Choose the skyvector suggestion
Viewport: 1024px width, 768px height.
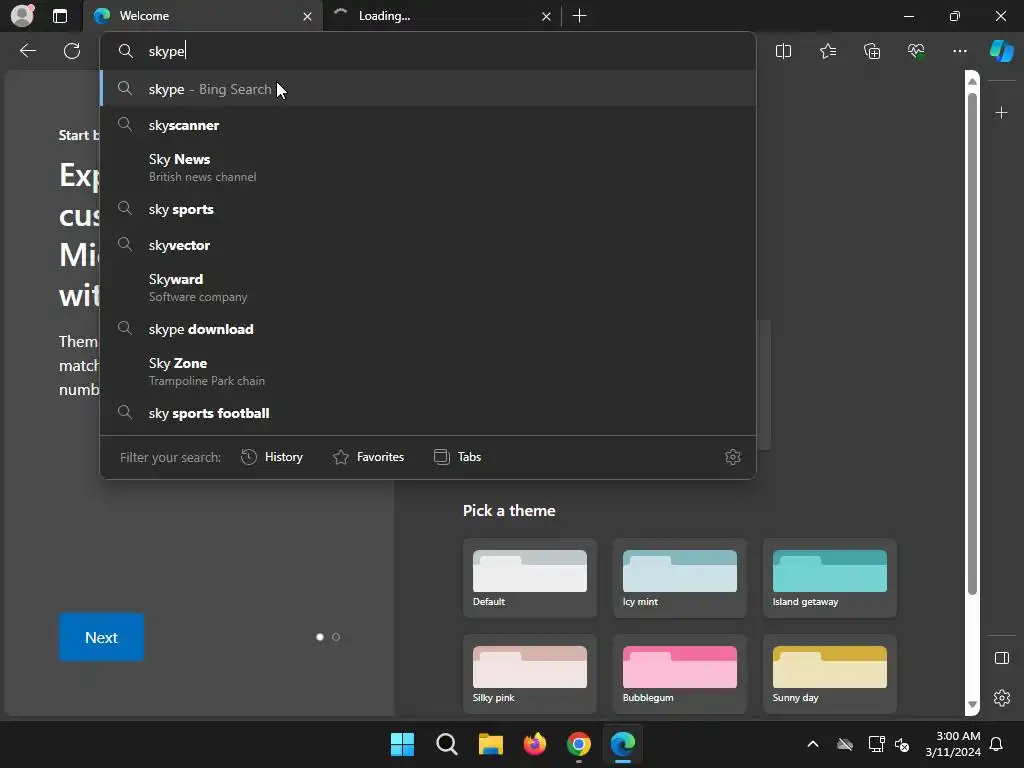[428, 245]
